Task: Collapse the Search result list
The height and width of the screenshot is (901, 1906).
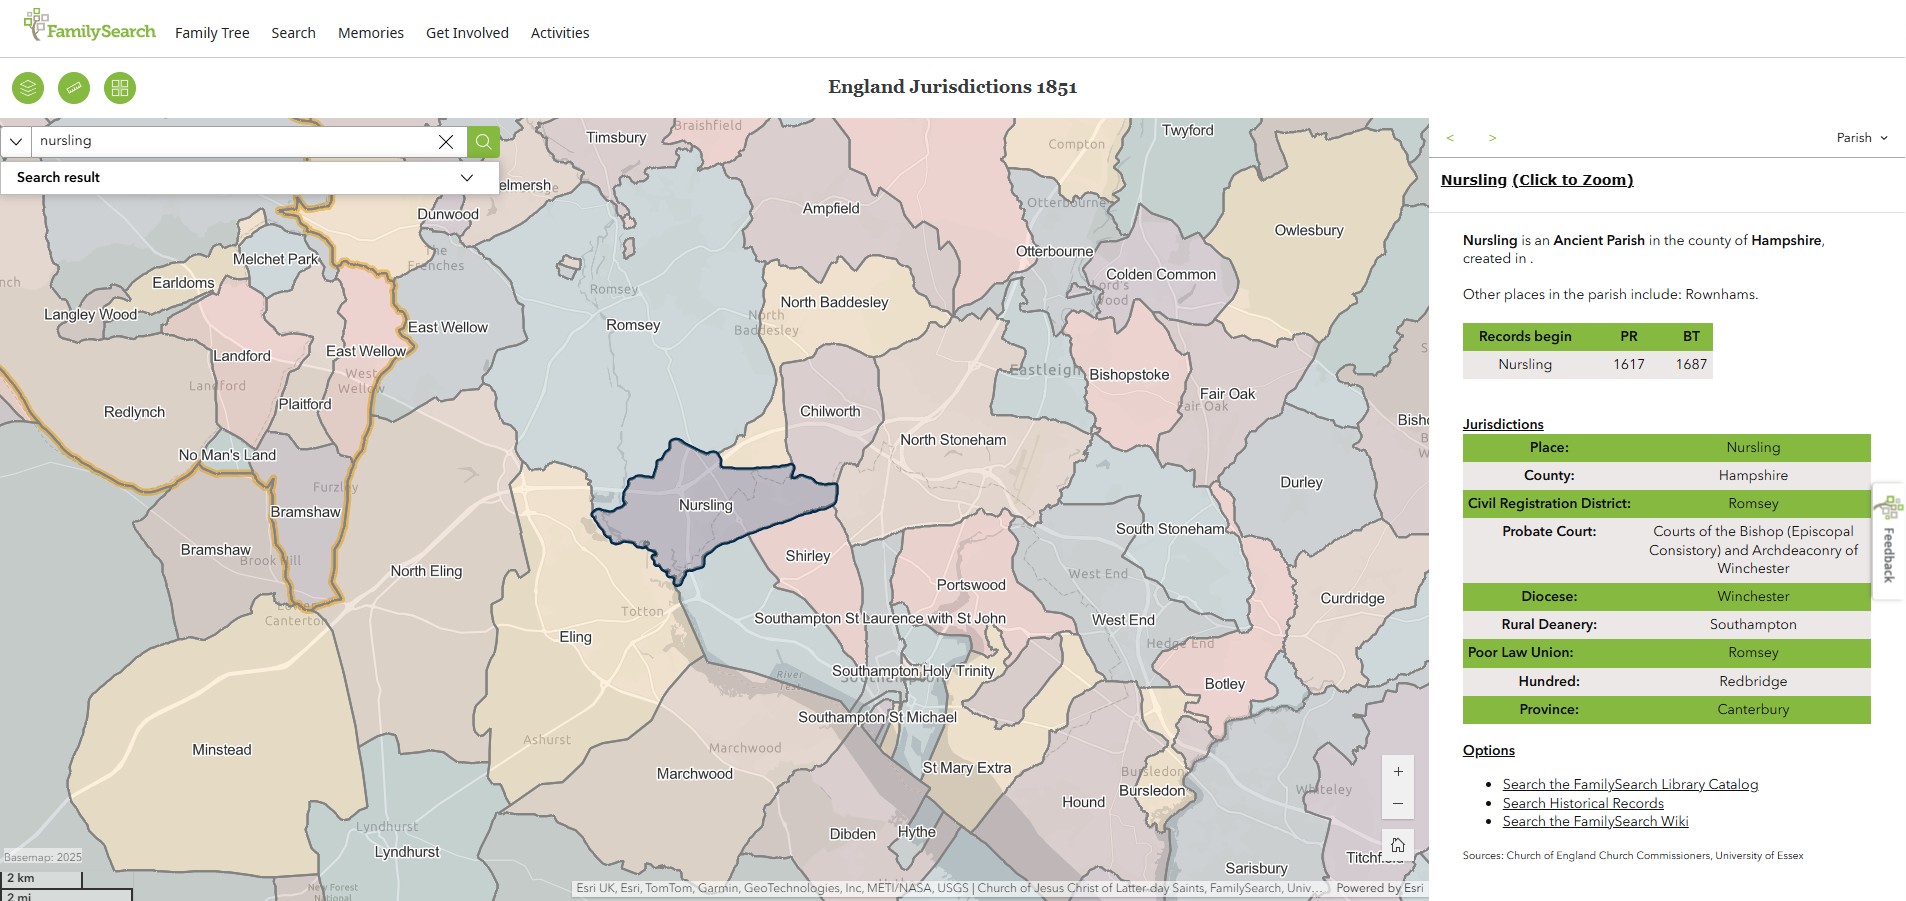Action: (466, 177)
